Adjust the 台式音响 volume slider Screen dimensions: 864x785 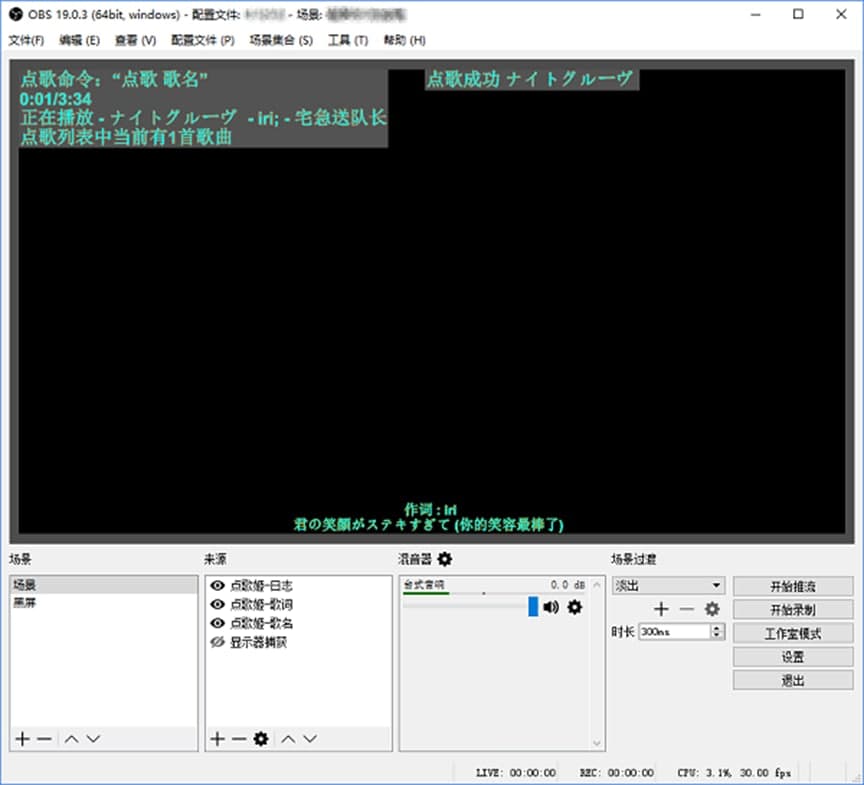pos(532,608)
